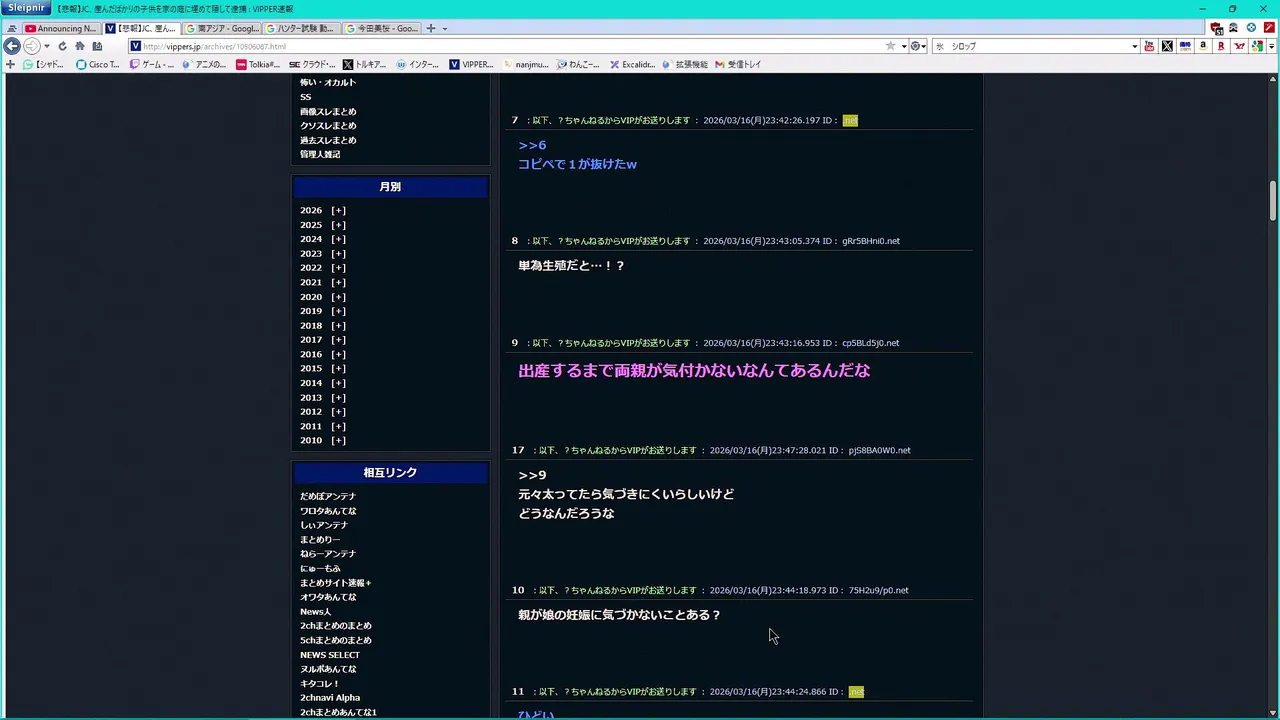
Task: Click the blue circular extension icon
Action: [x=1251, y=28]
